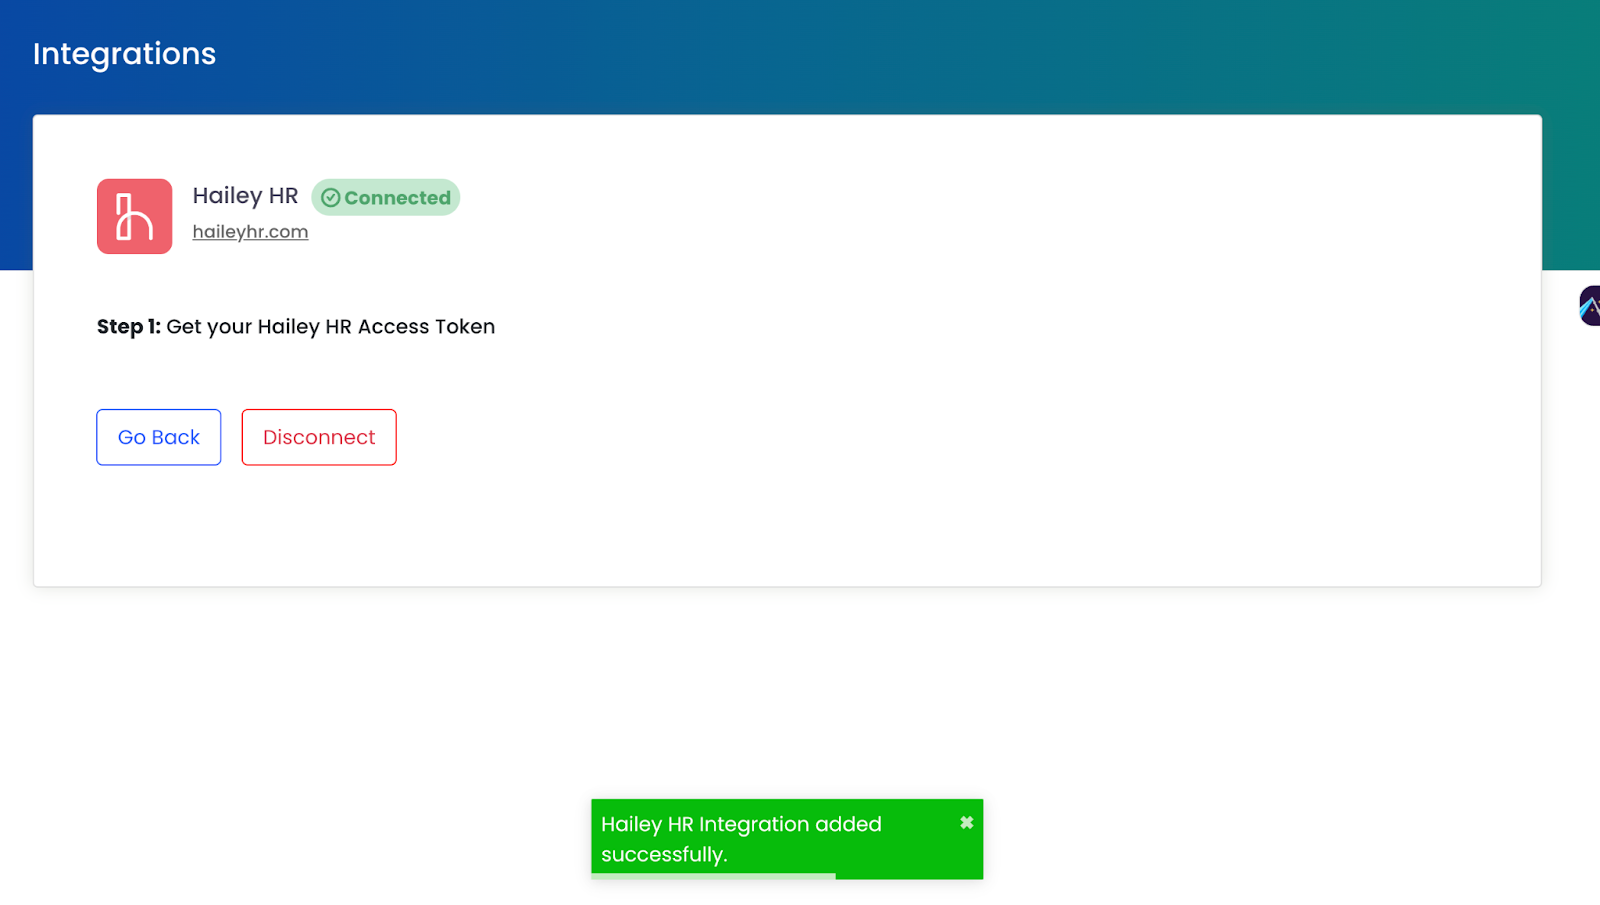This screenshot has height=905, width=1600.
Task: Click the Hailey HR title text
Action: click(x=245, y=196)
